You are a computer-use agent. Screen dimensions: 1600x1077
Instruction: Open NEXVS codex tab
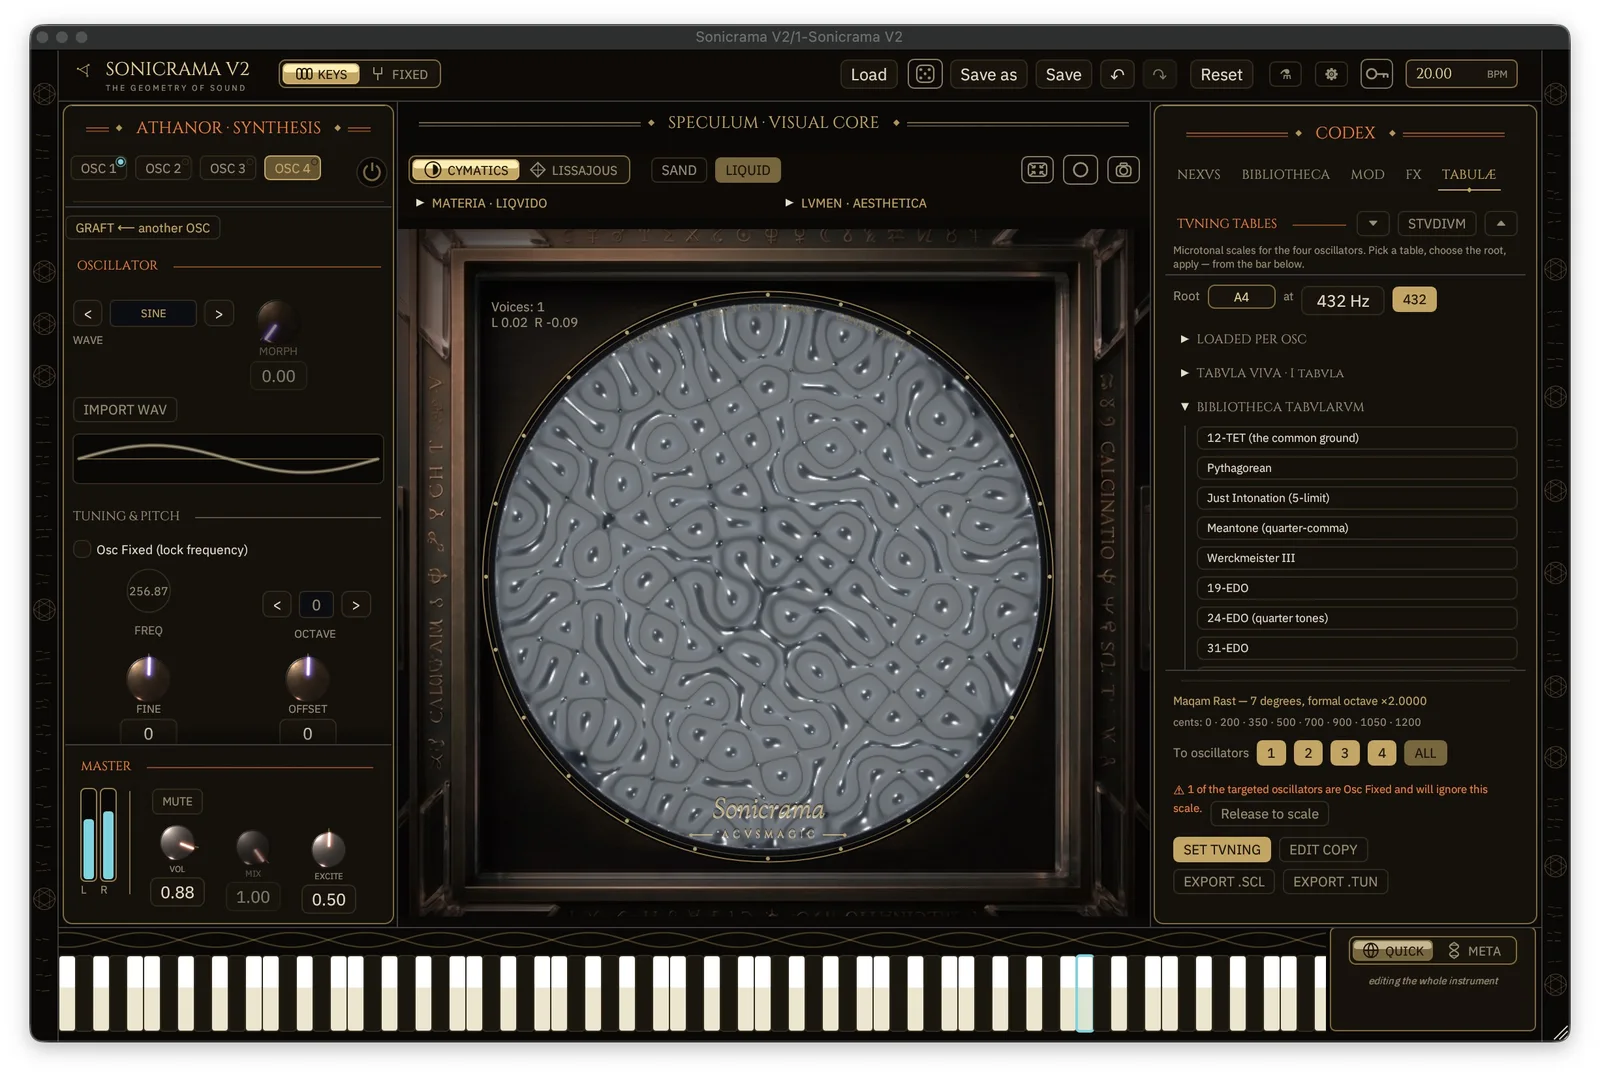pyautogui.click(x=1198, y=174)
